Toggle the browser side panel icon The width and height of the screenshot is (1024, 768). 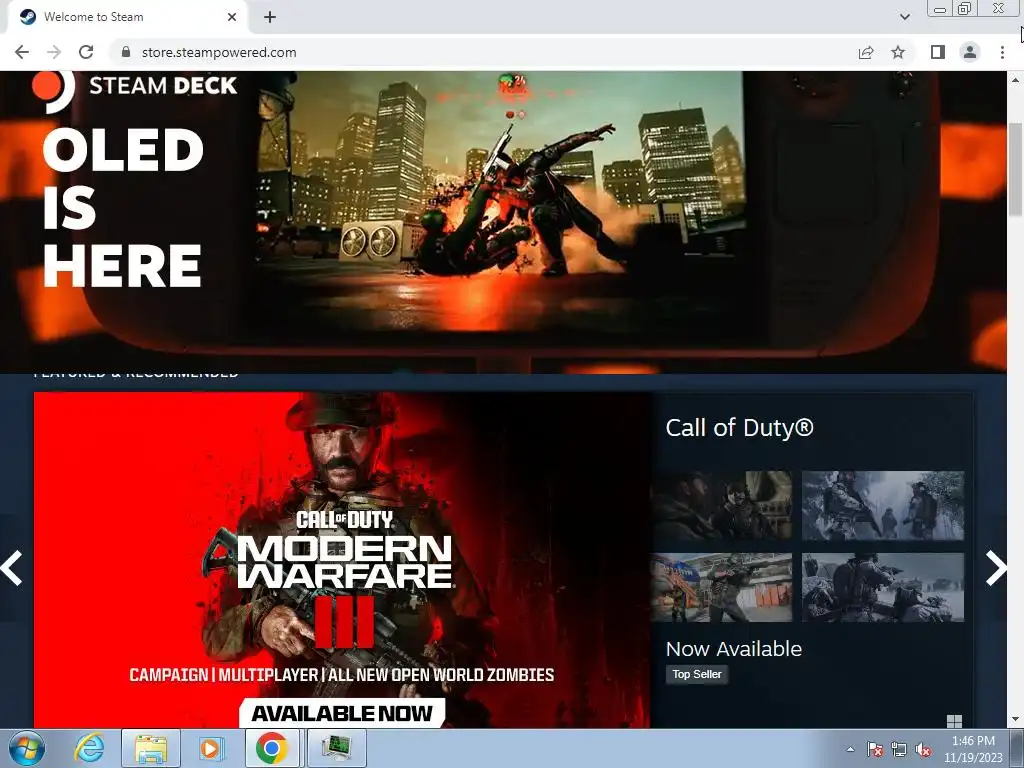click(x=937, y=52)
